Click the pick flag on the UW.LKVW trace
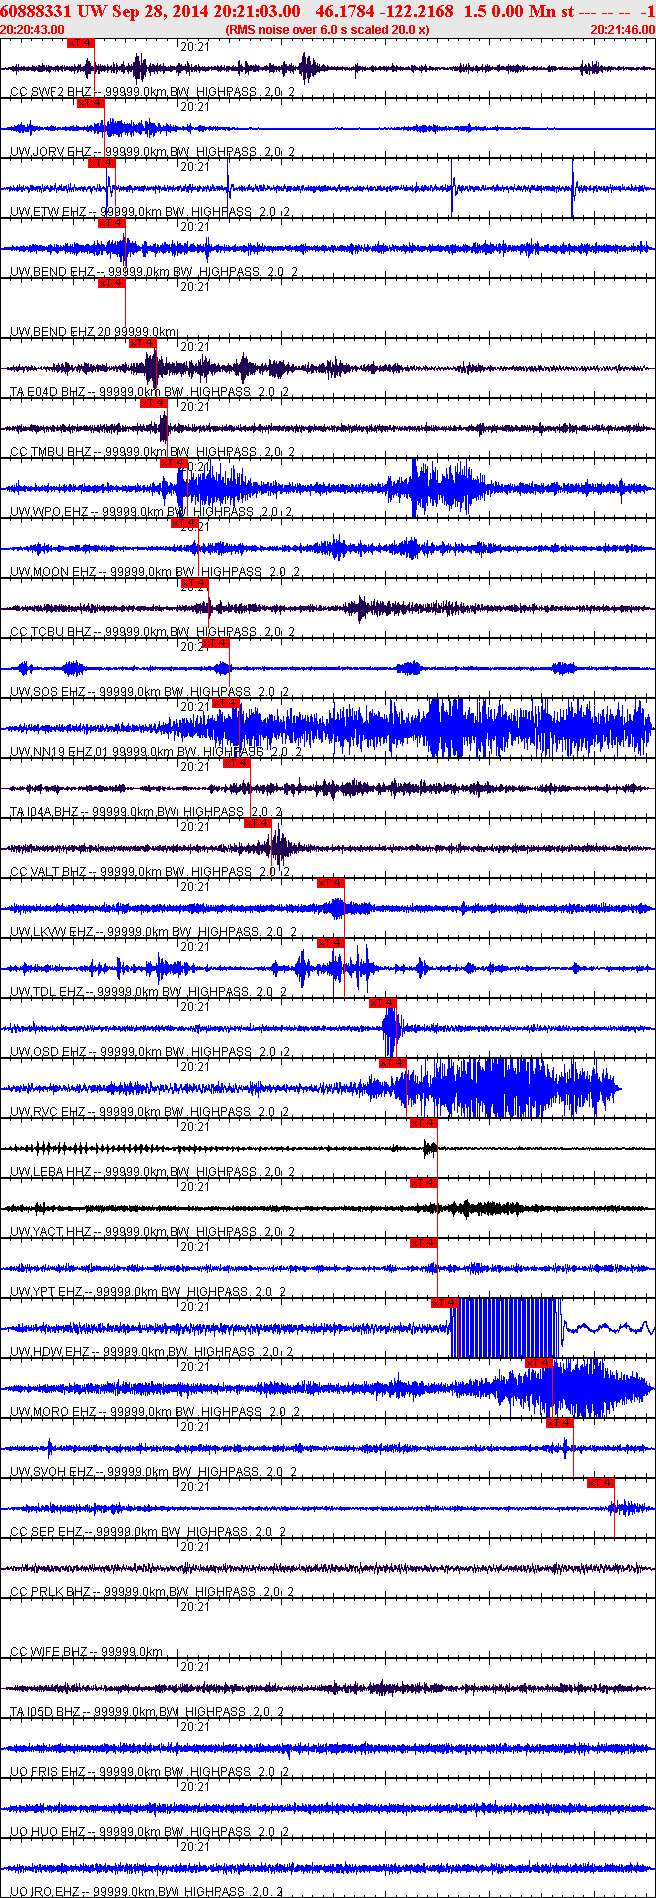656x1898 pixels. point(331,883)
